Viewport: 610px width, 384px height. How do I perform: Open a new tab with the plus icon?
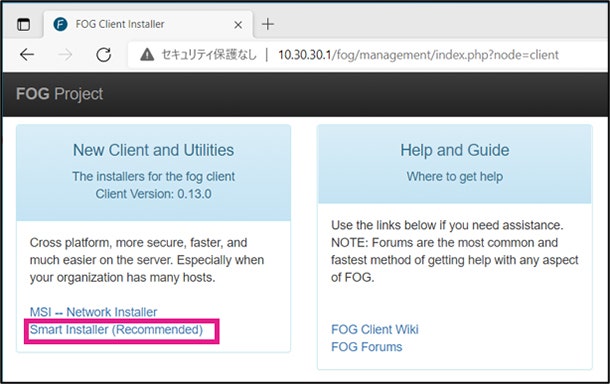coord(268,24)
